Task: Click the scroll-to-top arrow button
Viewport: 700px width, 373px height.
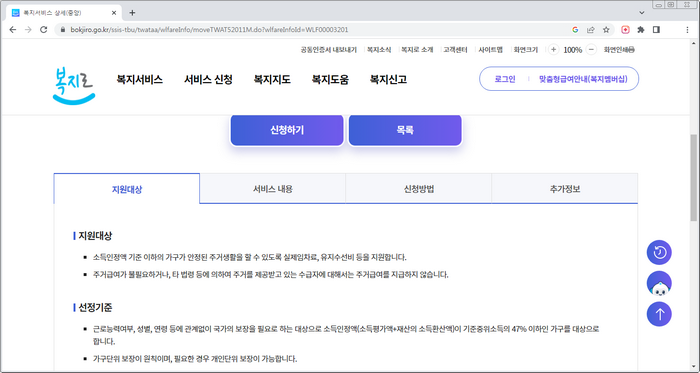Action: click(659, 314)
